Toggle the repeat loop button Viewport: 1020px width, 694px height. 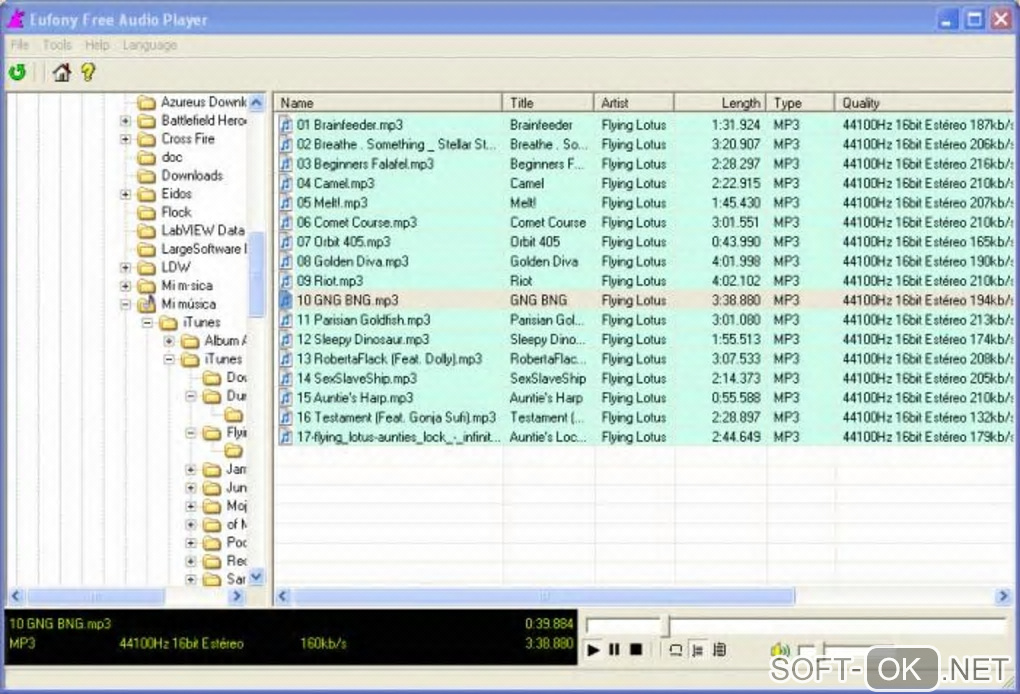[675, 650]
